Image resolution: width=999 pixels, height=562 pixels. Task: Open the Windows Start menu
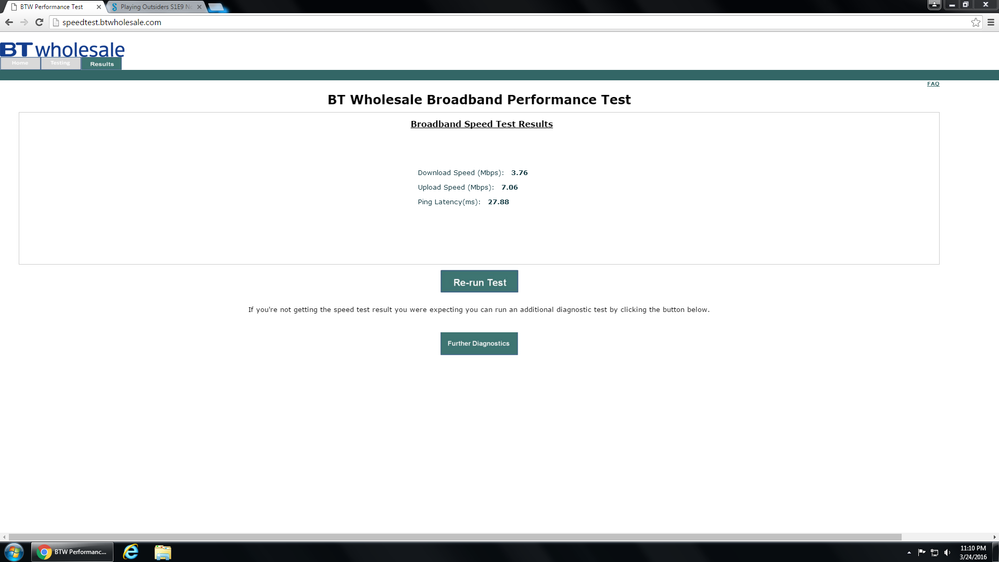pyautogui.click(x=13, y=552)
